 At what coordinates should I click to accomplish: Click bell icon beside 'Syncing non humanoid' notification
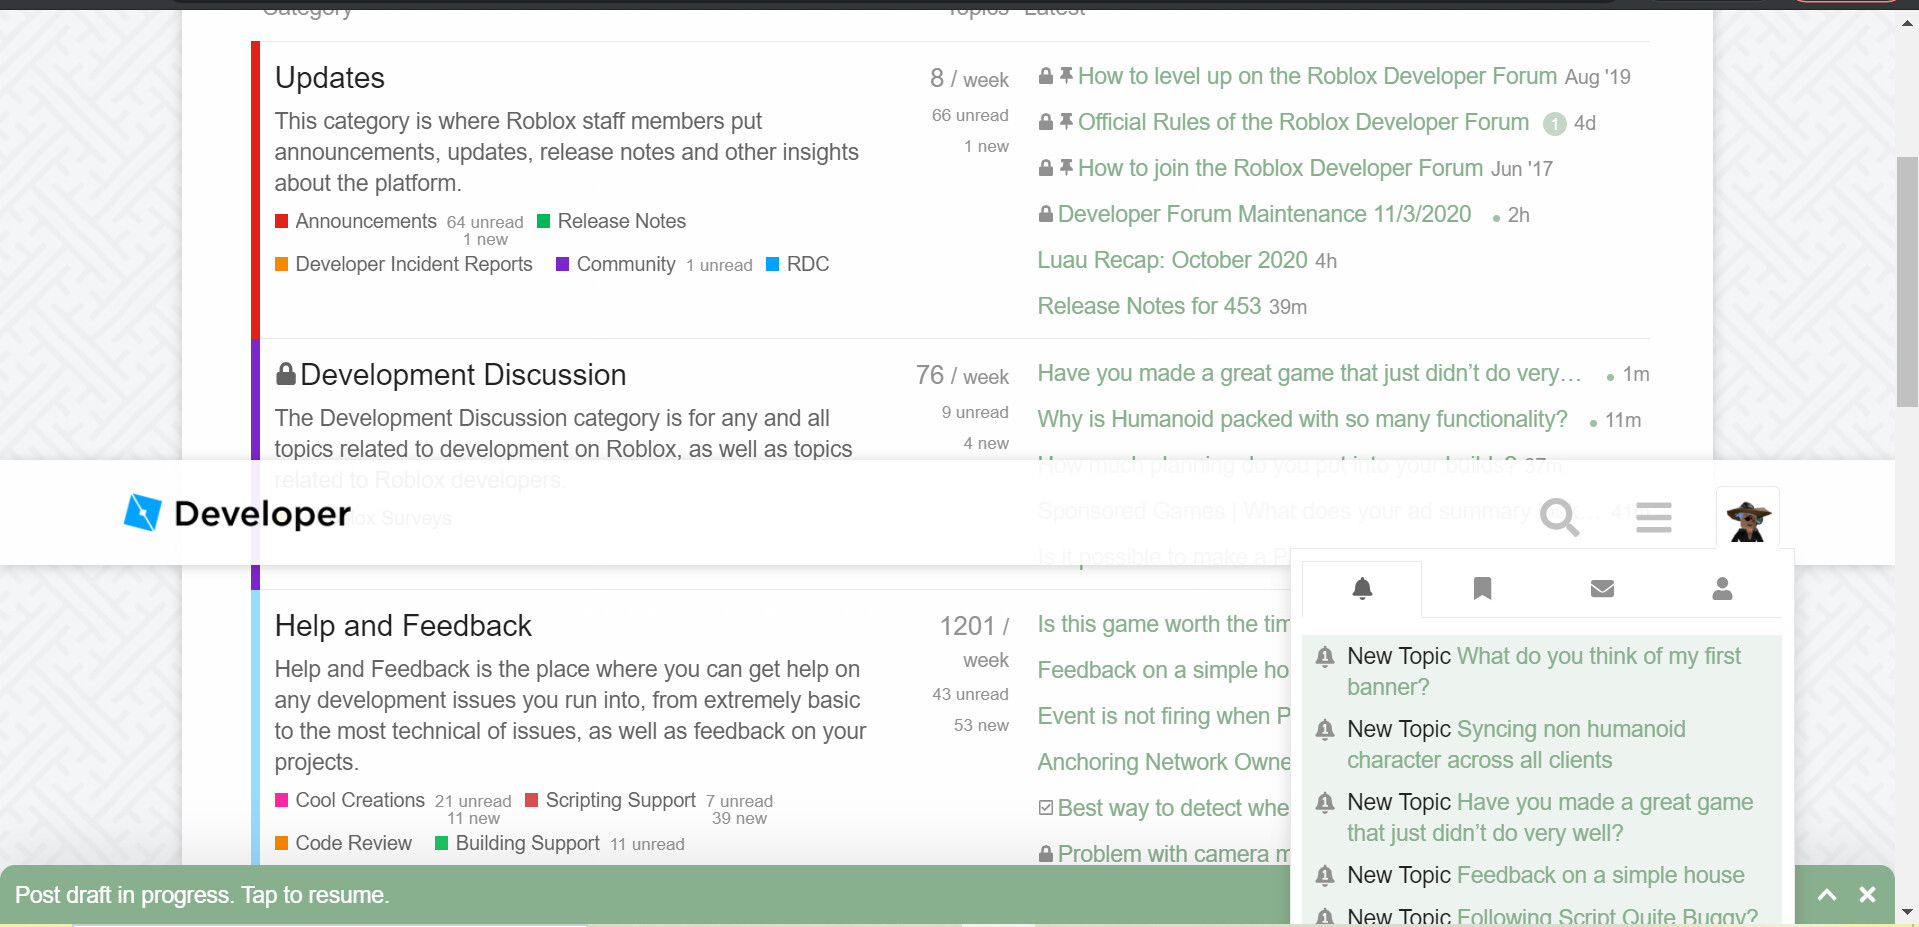(1325, 729)
